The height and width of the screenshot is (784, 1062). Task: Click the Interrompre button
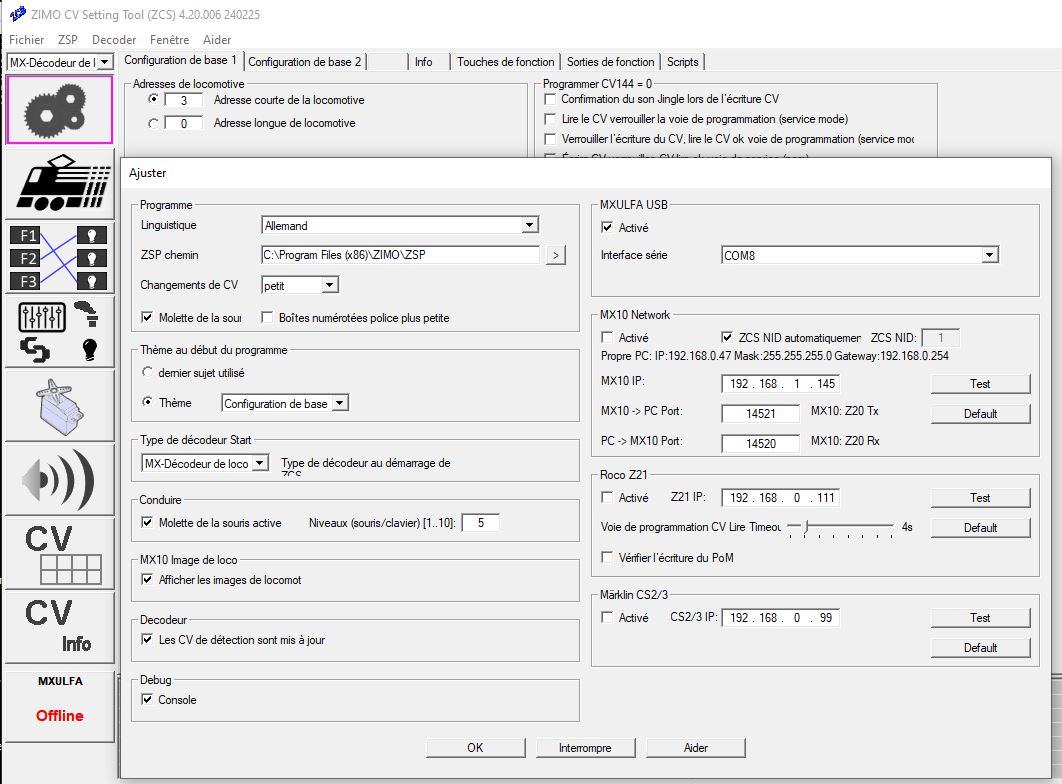585,747
